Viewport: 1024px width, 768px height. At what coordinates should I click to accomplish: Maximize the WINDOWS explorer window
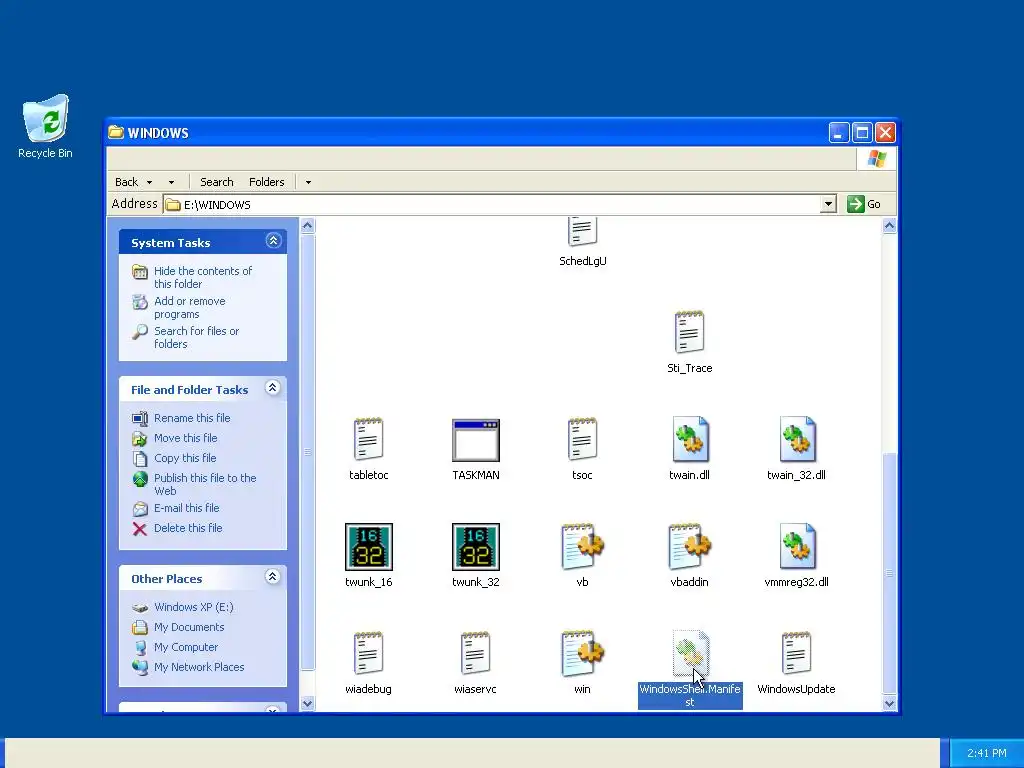[x=862, y=133]
